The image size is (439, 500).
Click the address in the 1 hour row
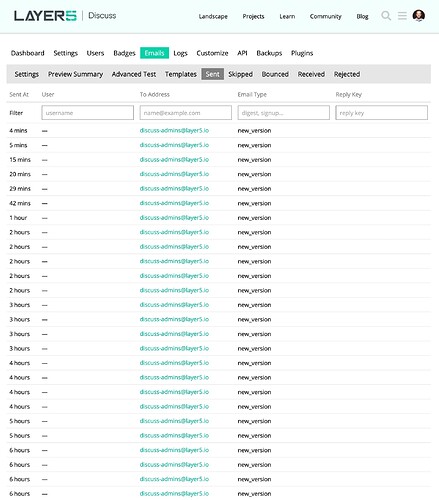[x=174, y=218]
